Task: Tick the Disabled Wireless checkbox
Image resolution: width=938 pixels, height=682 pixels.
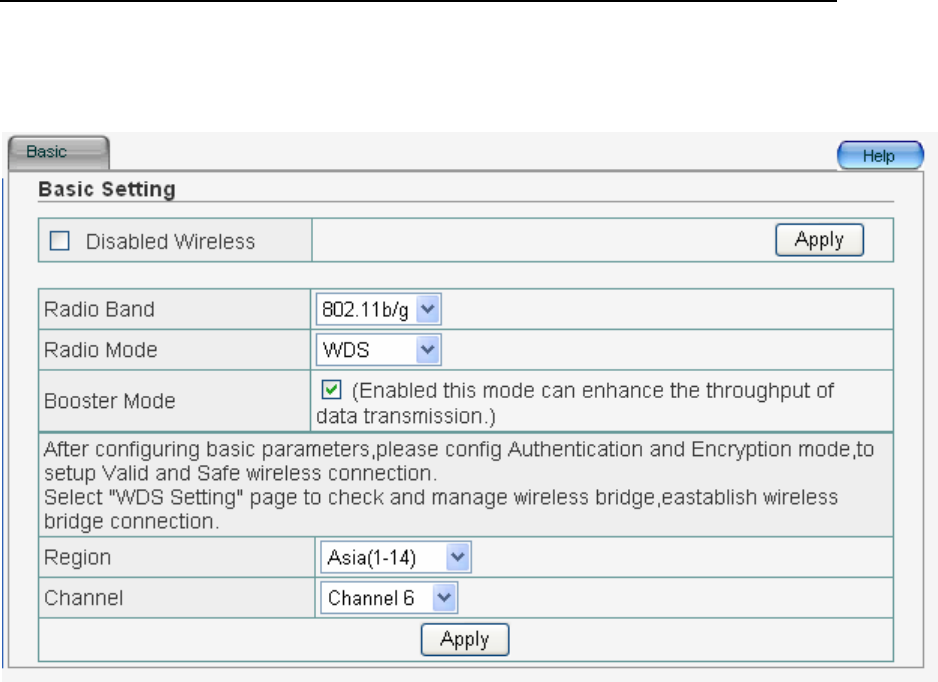Action: click(59, 242)
